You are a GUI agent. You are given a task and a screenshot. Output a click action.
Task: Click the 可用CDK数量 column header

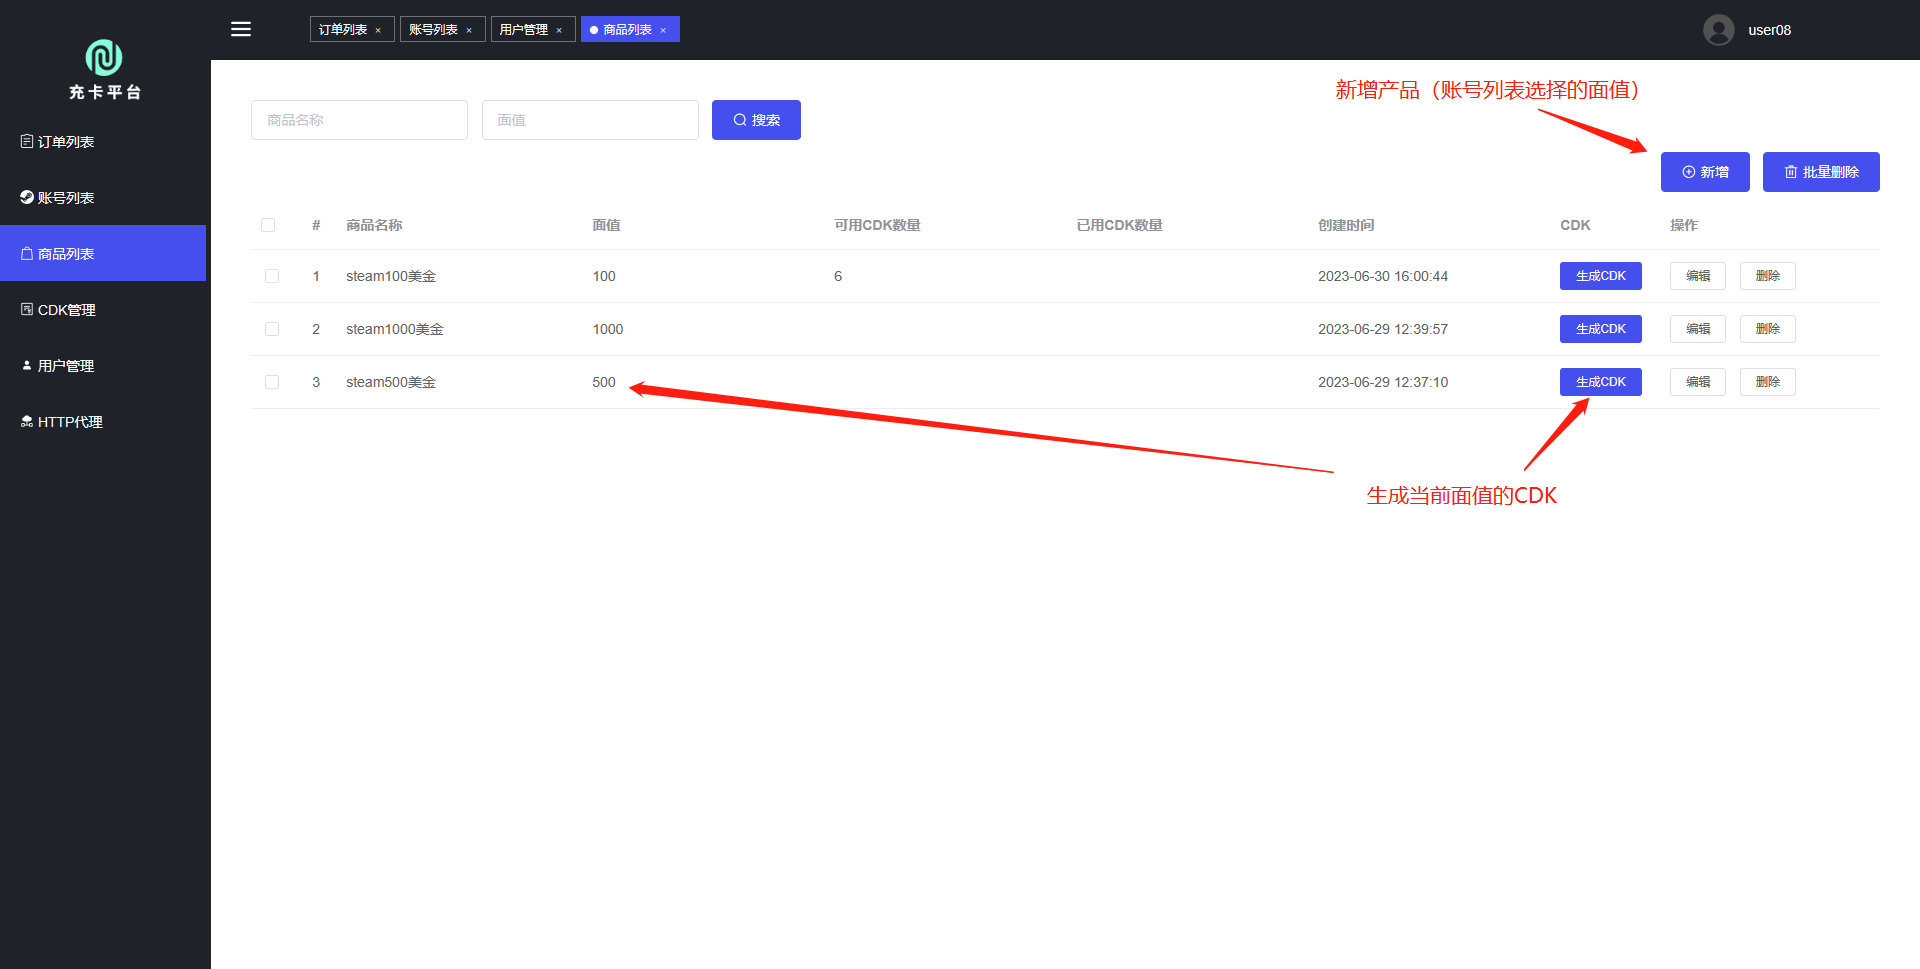[x=877, y=225]
